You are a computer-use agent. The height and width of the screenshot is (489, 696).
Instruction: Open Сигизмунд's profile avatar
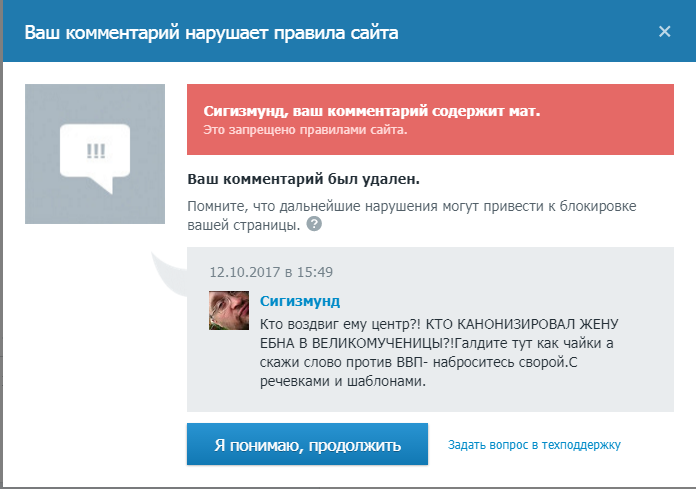point(229,310)
